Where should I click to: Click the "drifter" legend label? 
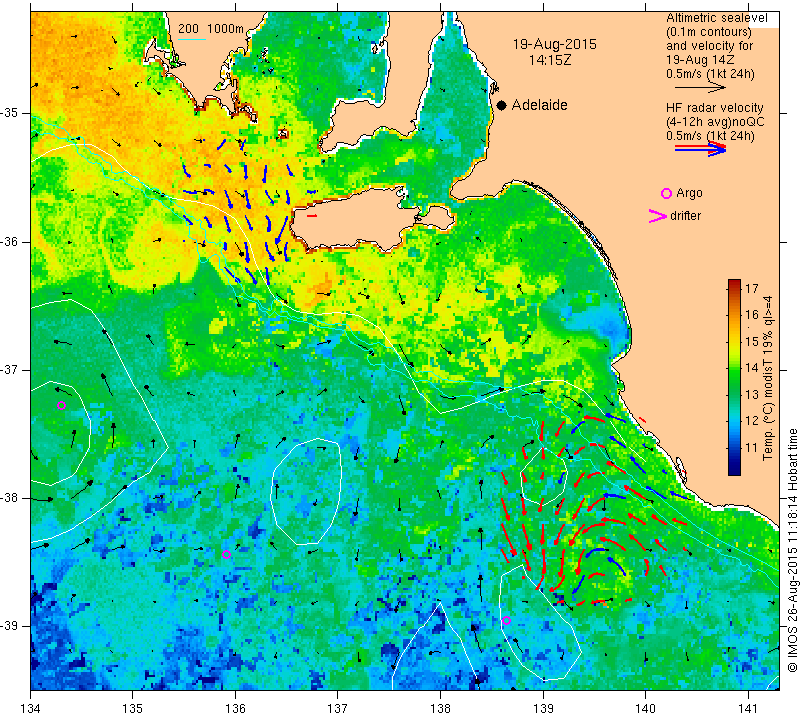pos(685,216)
